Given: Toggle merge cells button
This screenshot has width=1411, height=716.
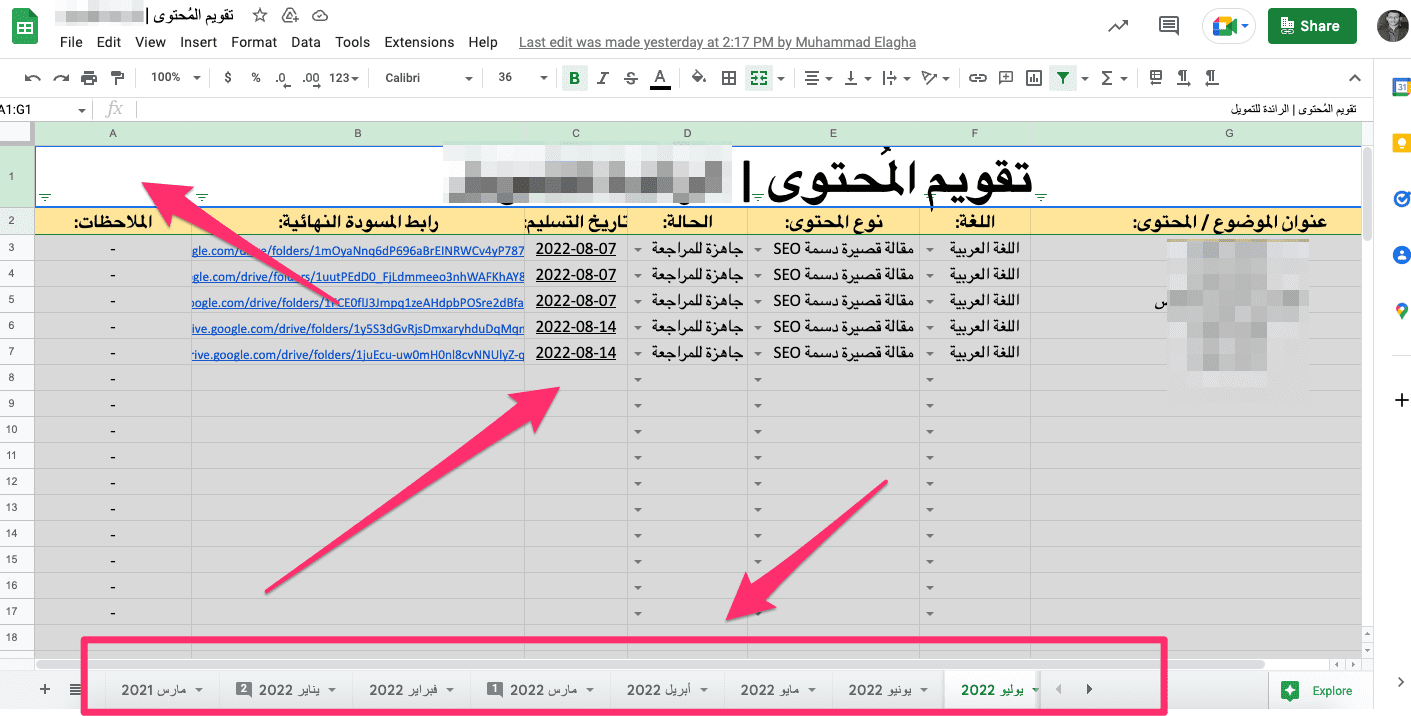Looking at the screenshot, I should 759,78.
